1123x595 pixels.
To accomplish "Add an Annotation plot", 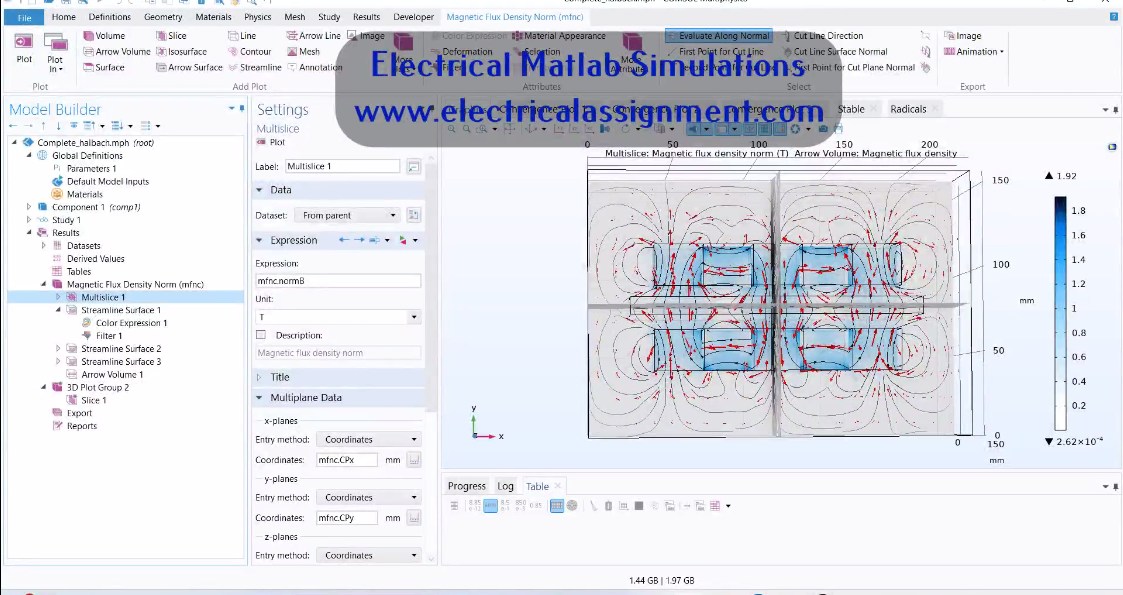I will [314, 67].
